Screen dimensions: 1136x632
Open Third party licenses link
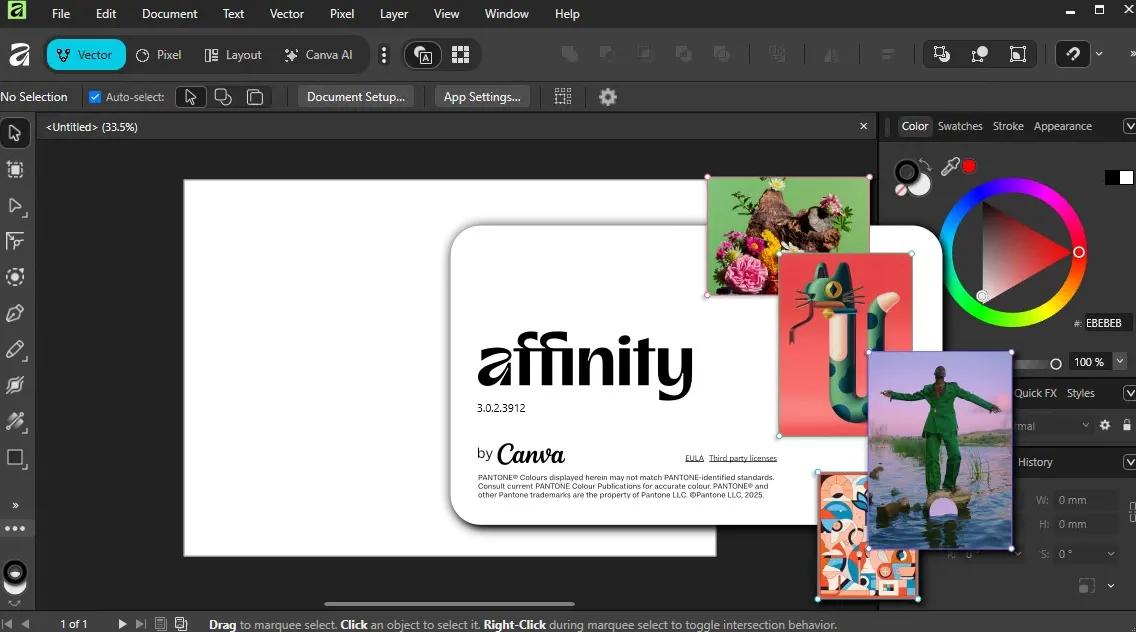click(743, 458)
